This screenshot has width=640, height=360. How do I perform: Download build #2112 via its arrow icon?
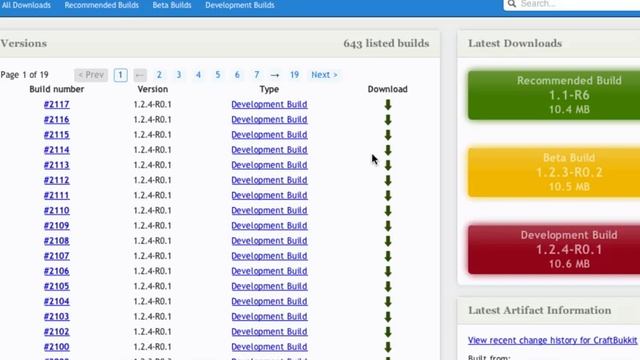pyautogui.click(x=388, y=180)
